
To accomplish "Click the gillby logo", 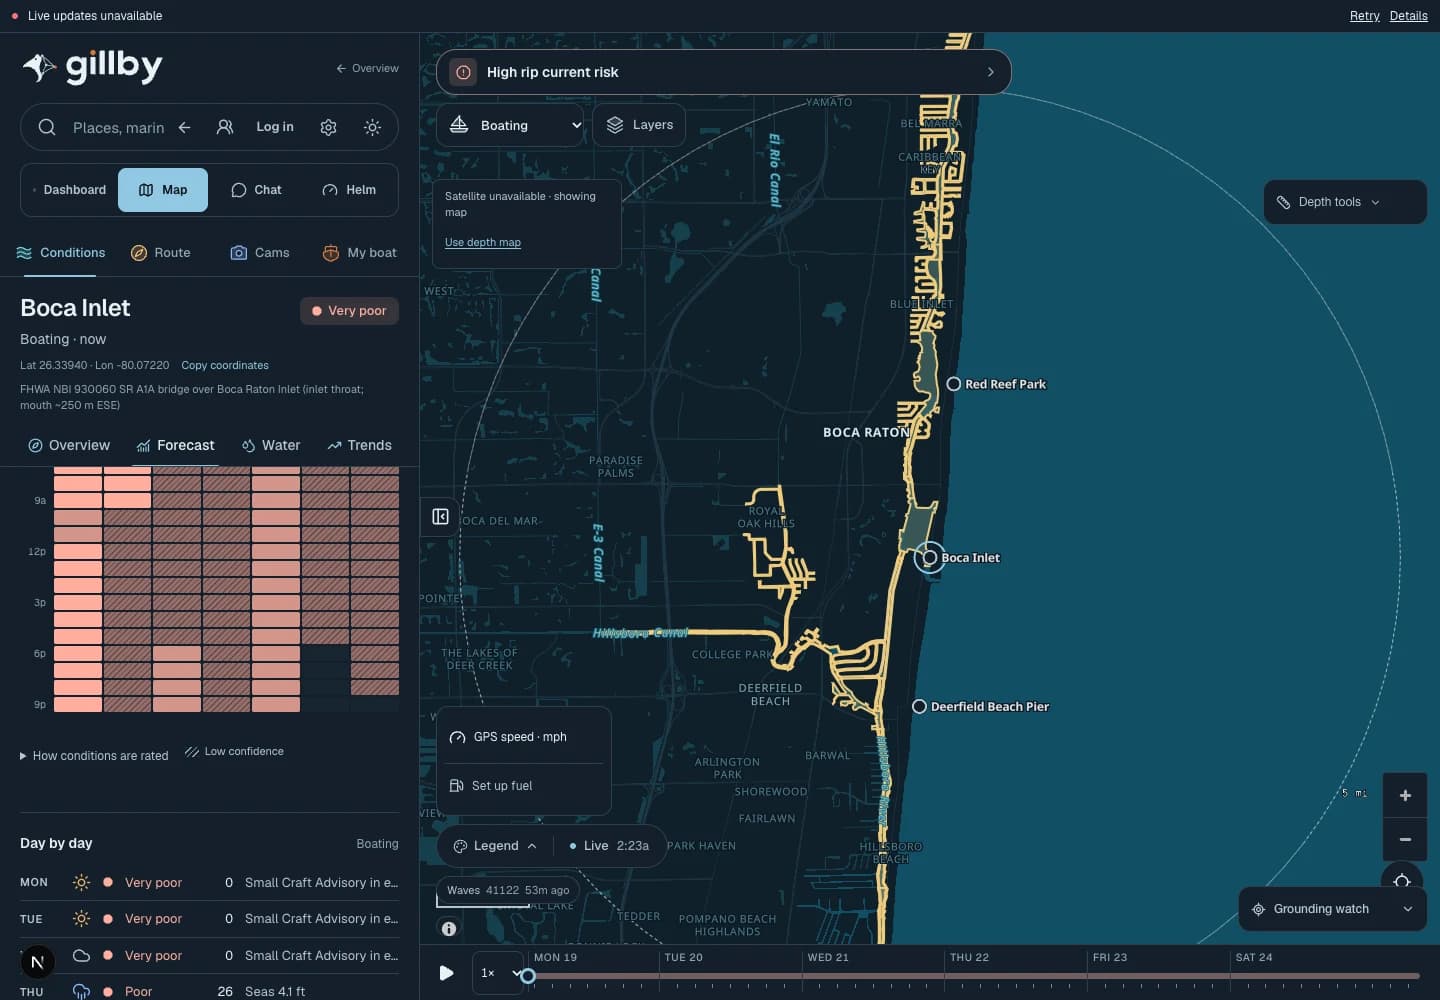I will pos(92,67).
